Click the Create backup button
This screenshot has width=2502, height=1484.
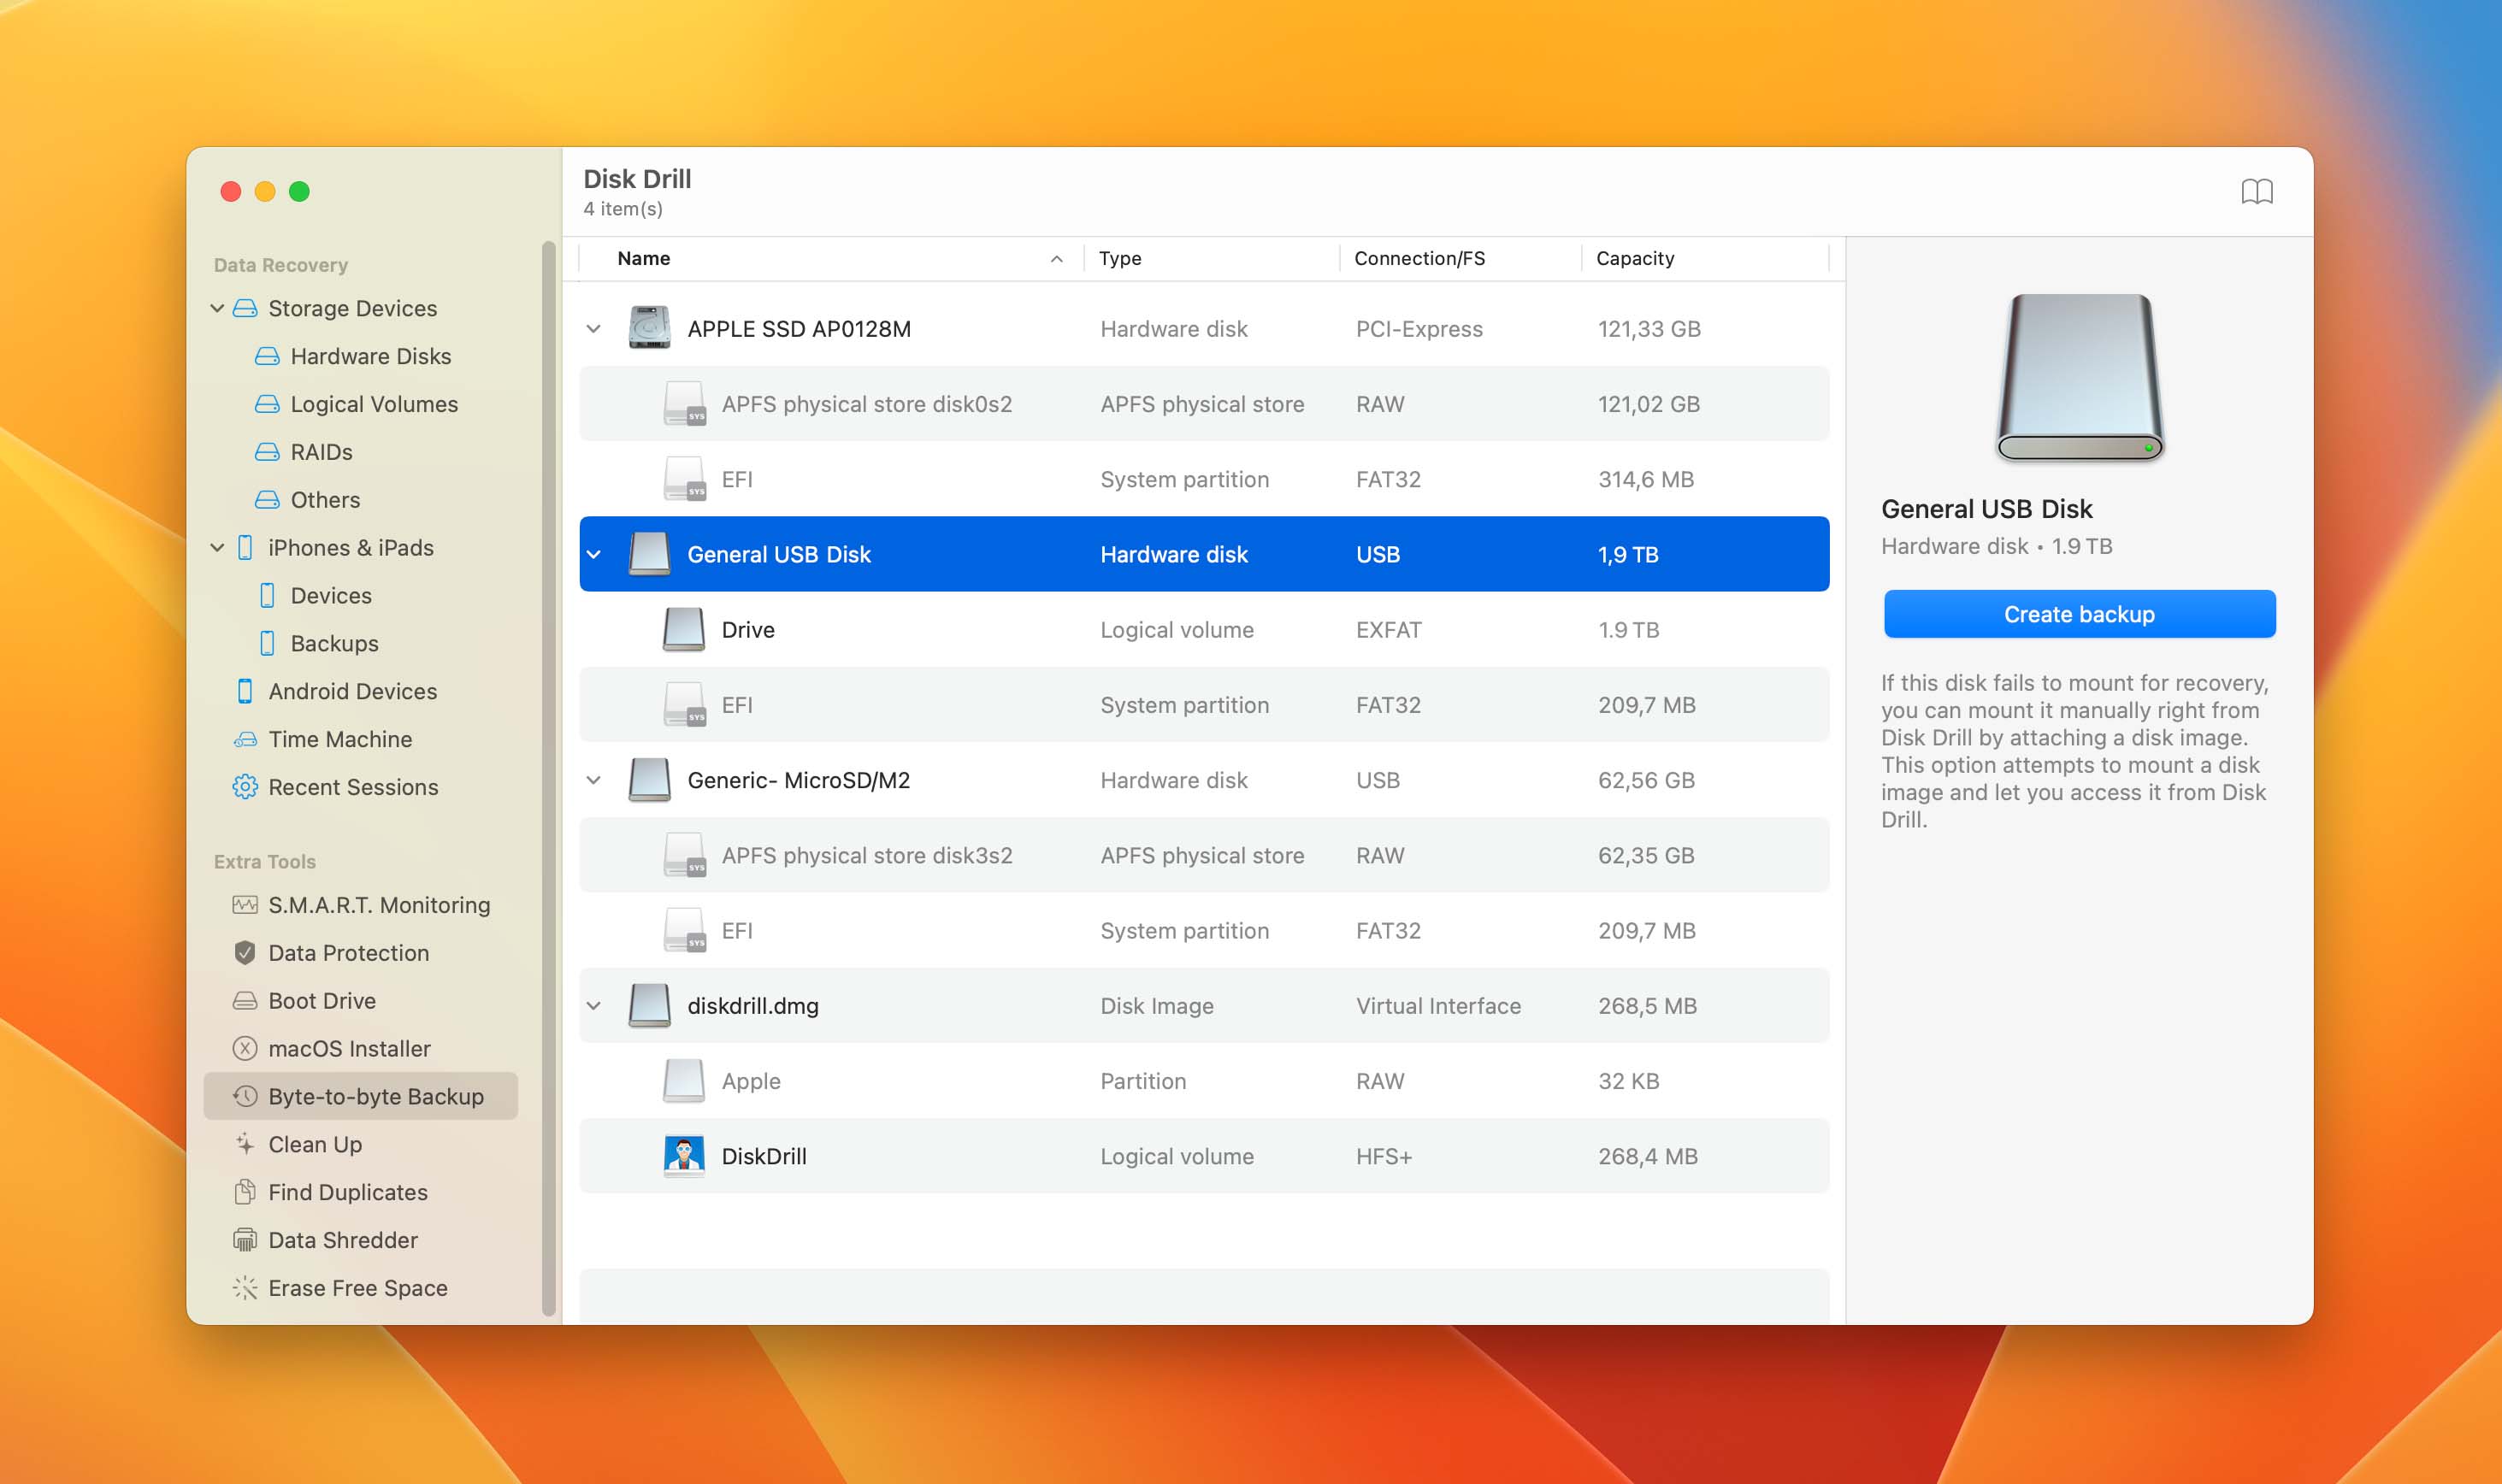[x=2079, y=614]
